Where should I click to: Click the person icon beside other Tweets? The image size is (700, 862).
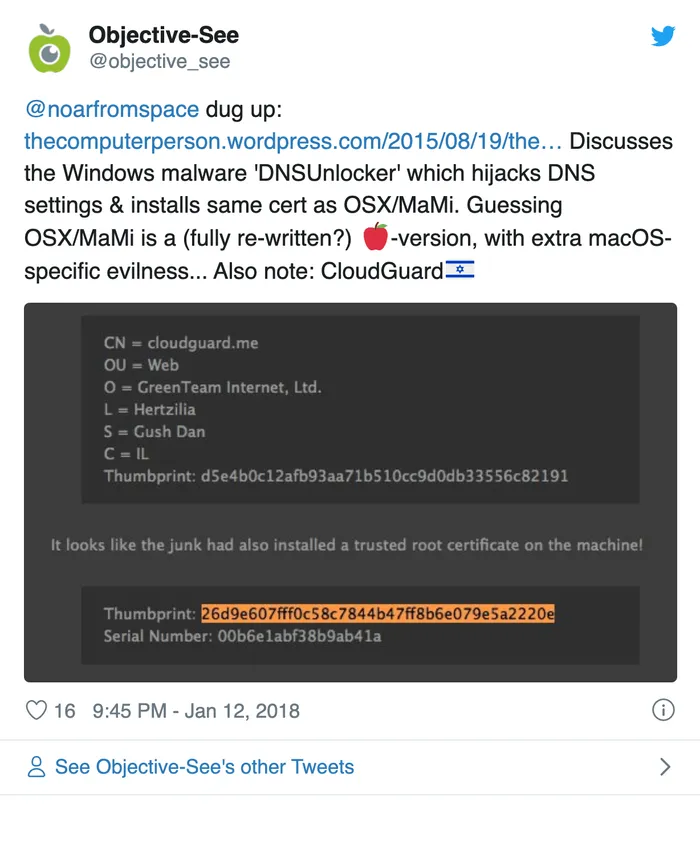pos(36,767)
